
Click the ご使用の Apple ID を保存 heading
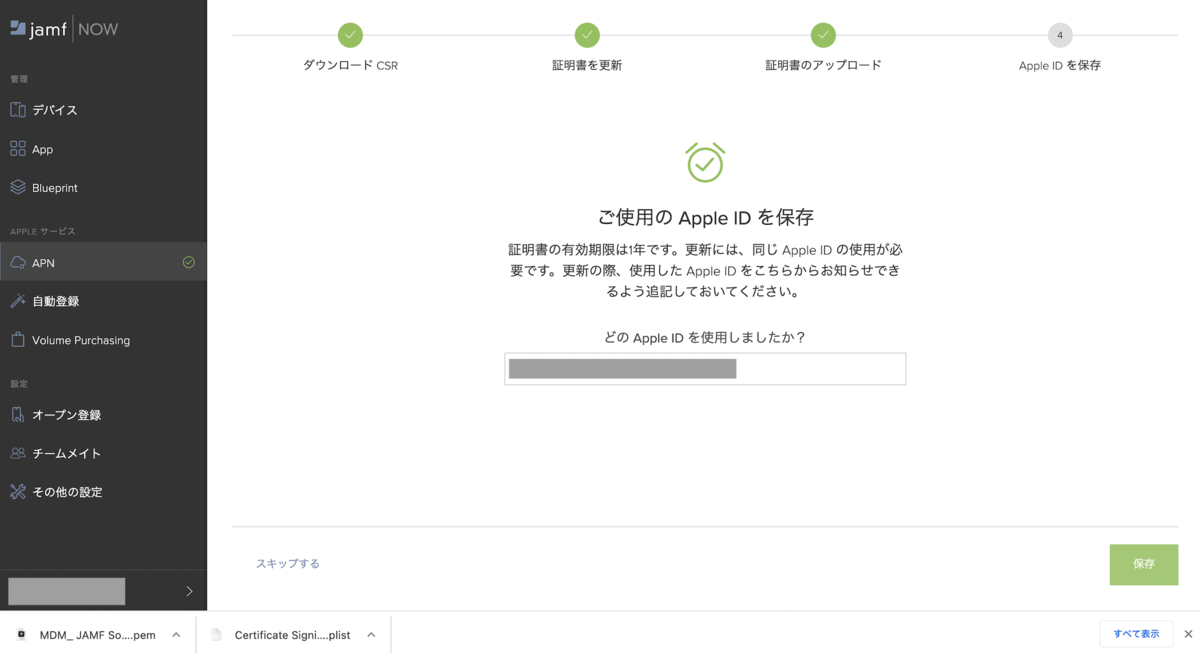pyautogui.click(x=705, y=217)
